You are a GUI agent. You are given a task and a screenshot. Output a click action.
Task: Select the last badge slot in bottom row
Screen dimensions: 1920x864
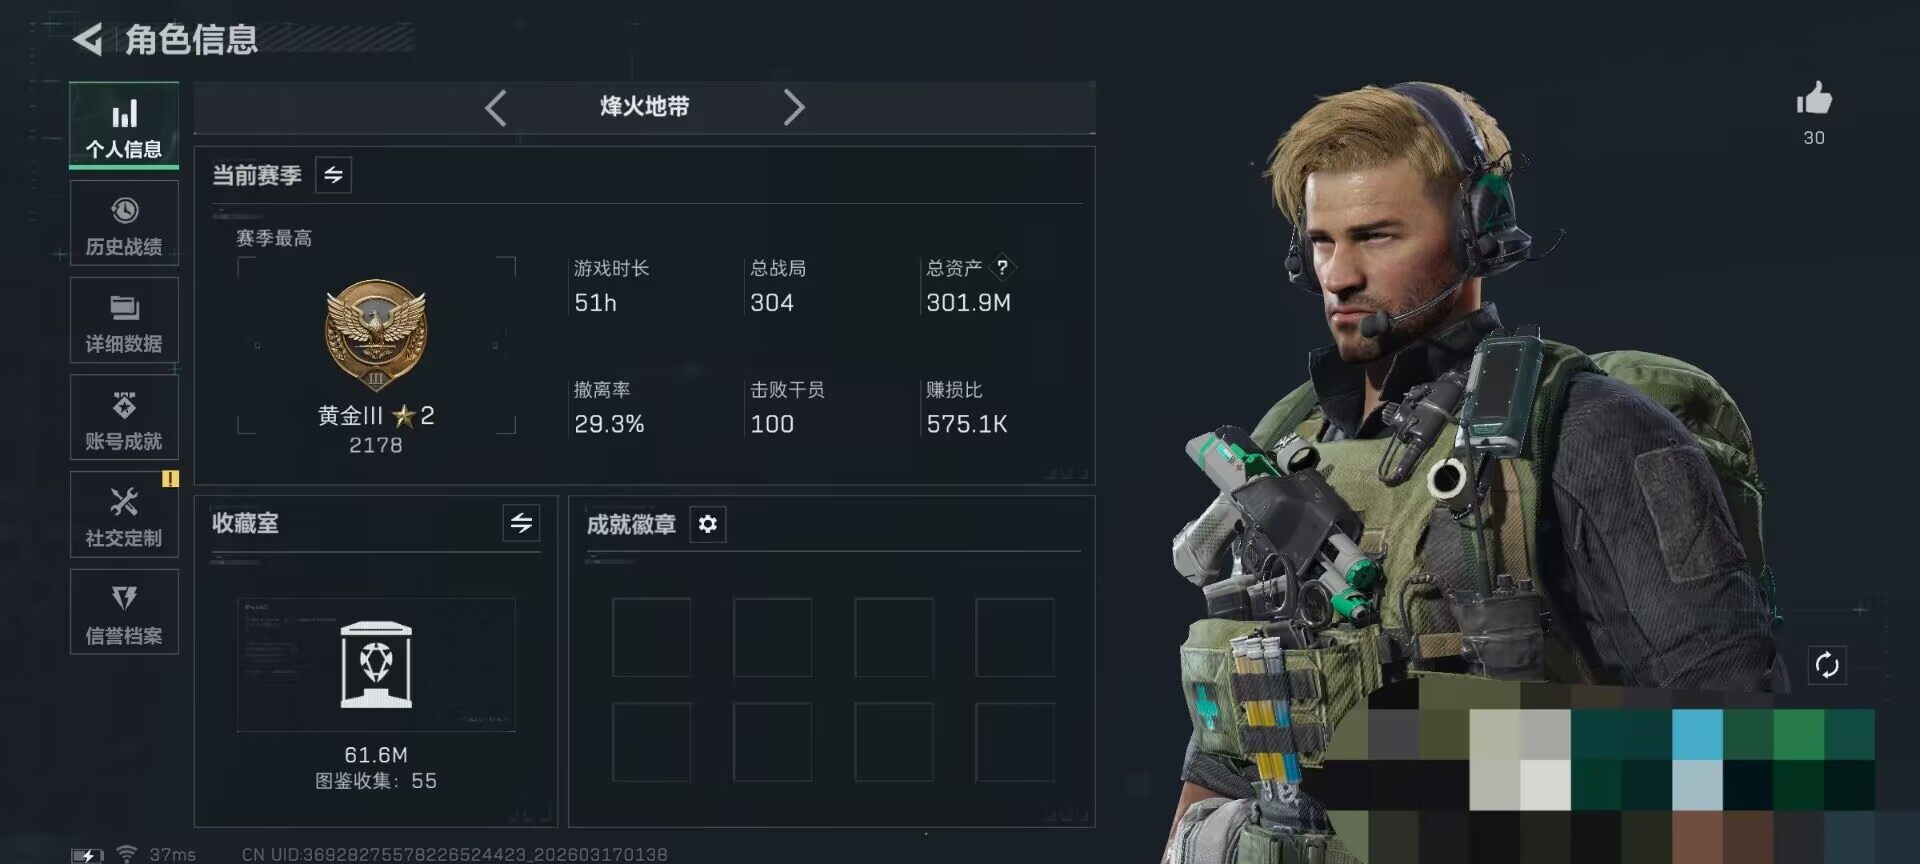(x=1014, y=742)
